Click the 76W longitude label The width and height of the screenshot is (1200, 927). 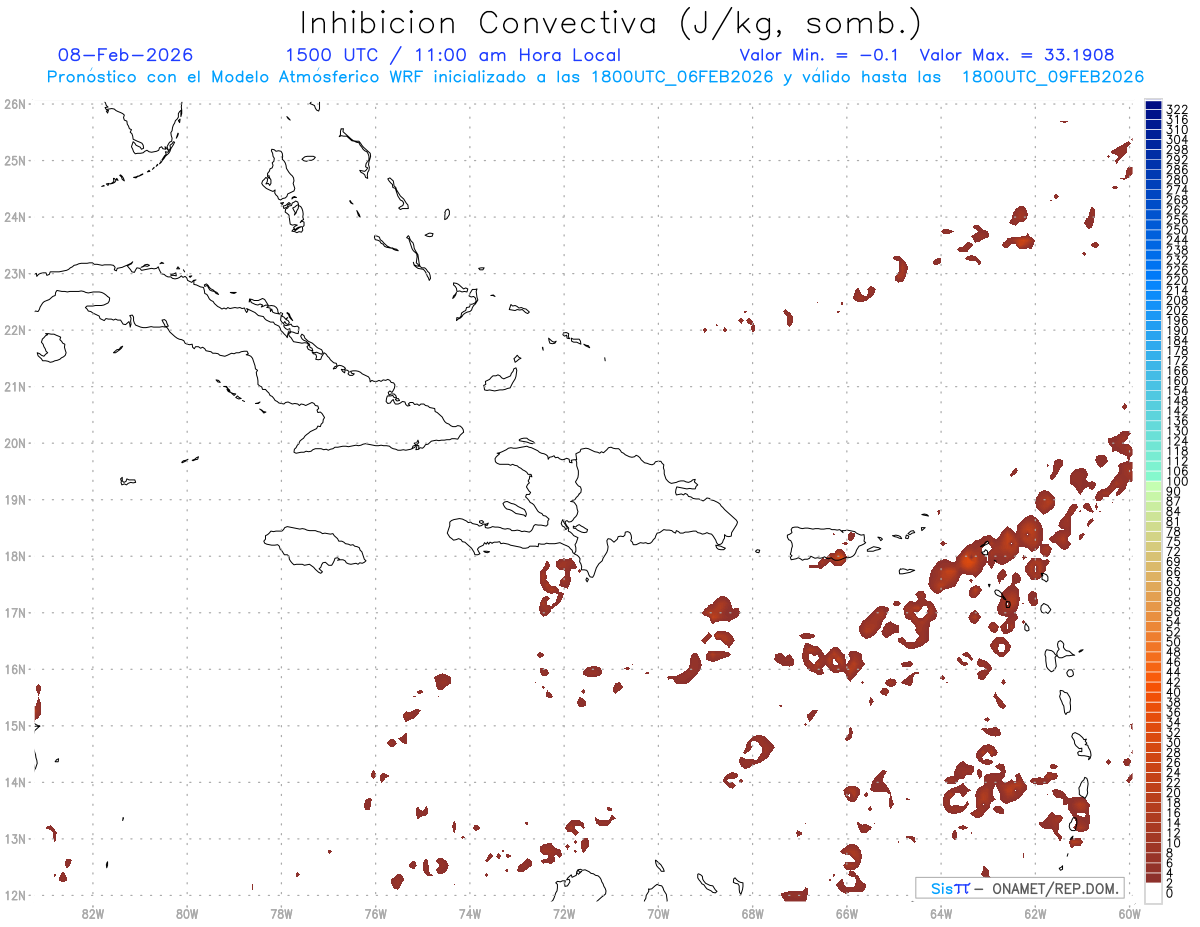376,913
